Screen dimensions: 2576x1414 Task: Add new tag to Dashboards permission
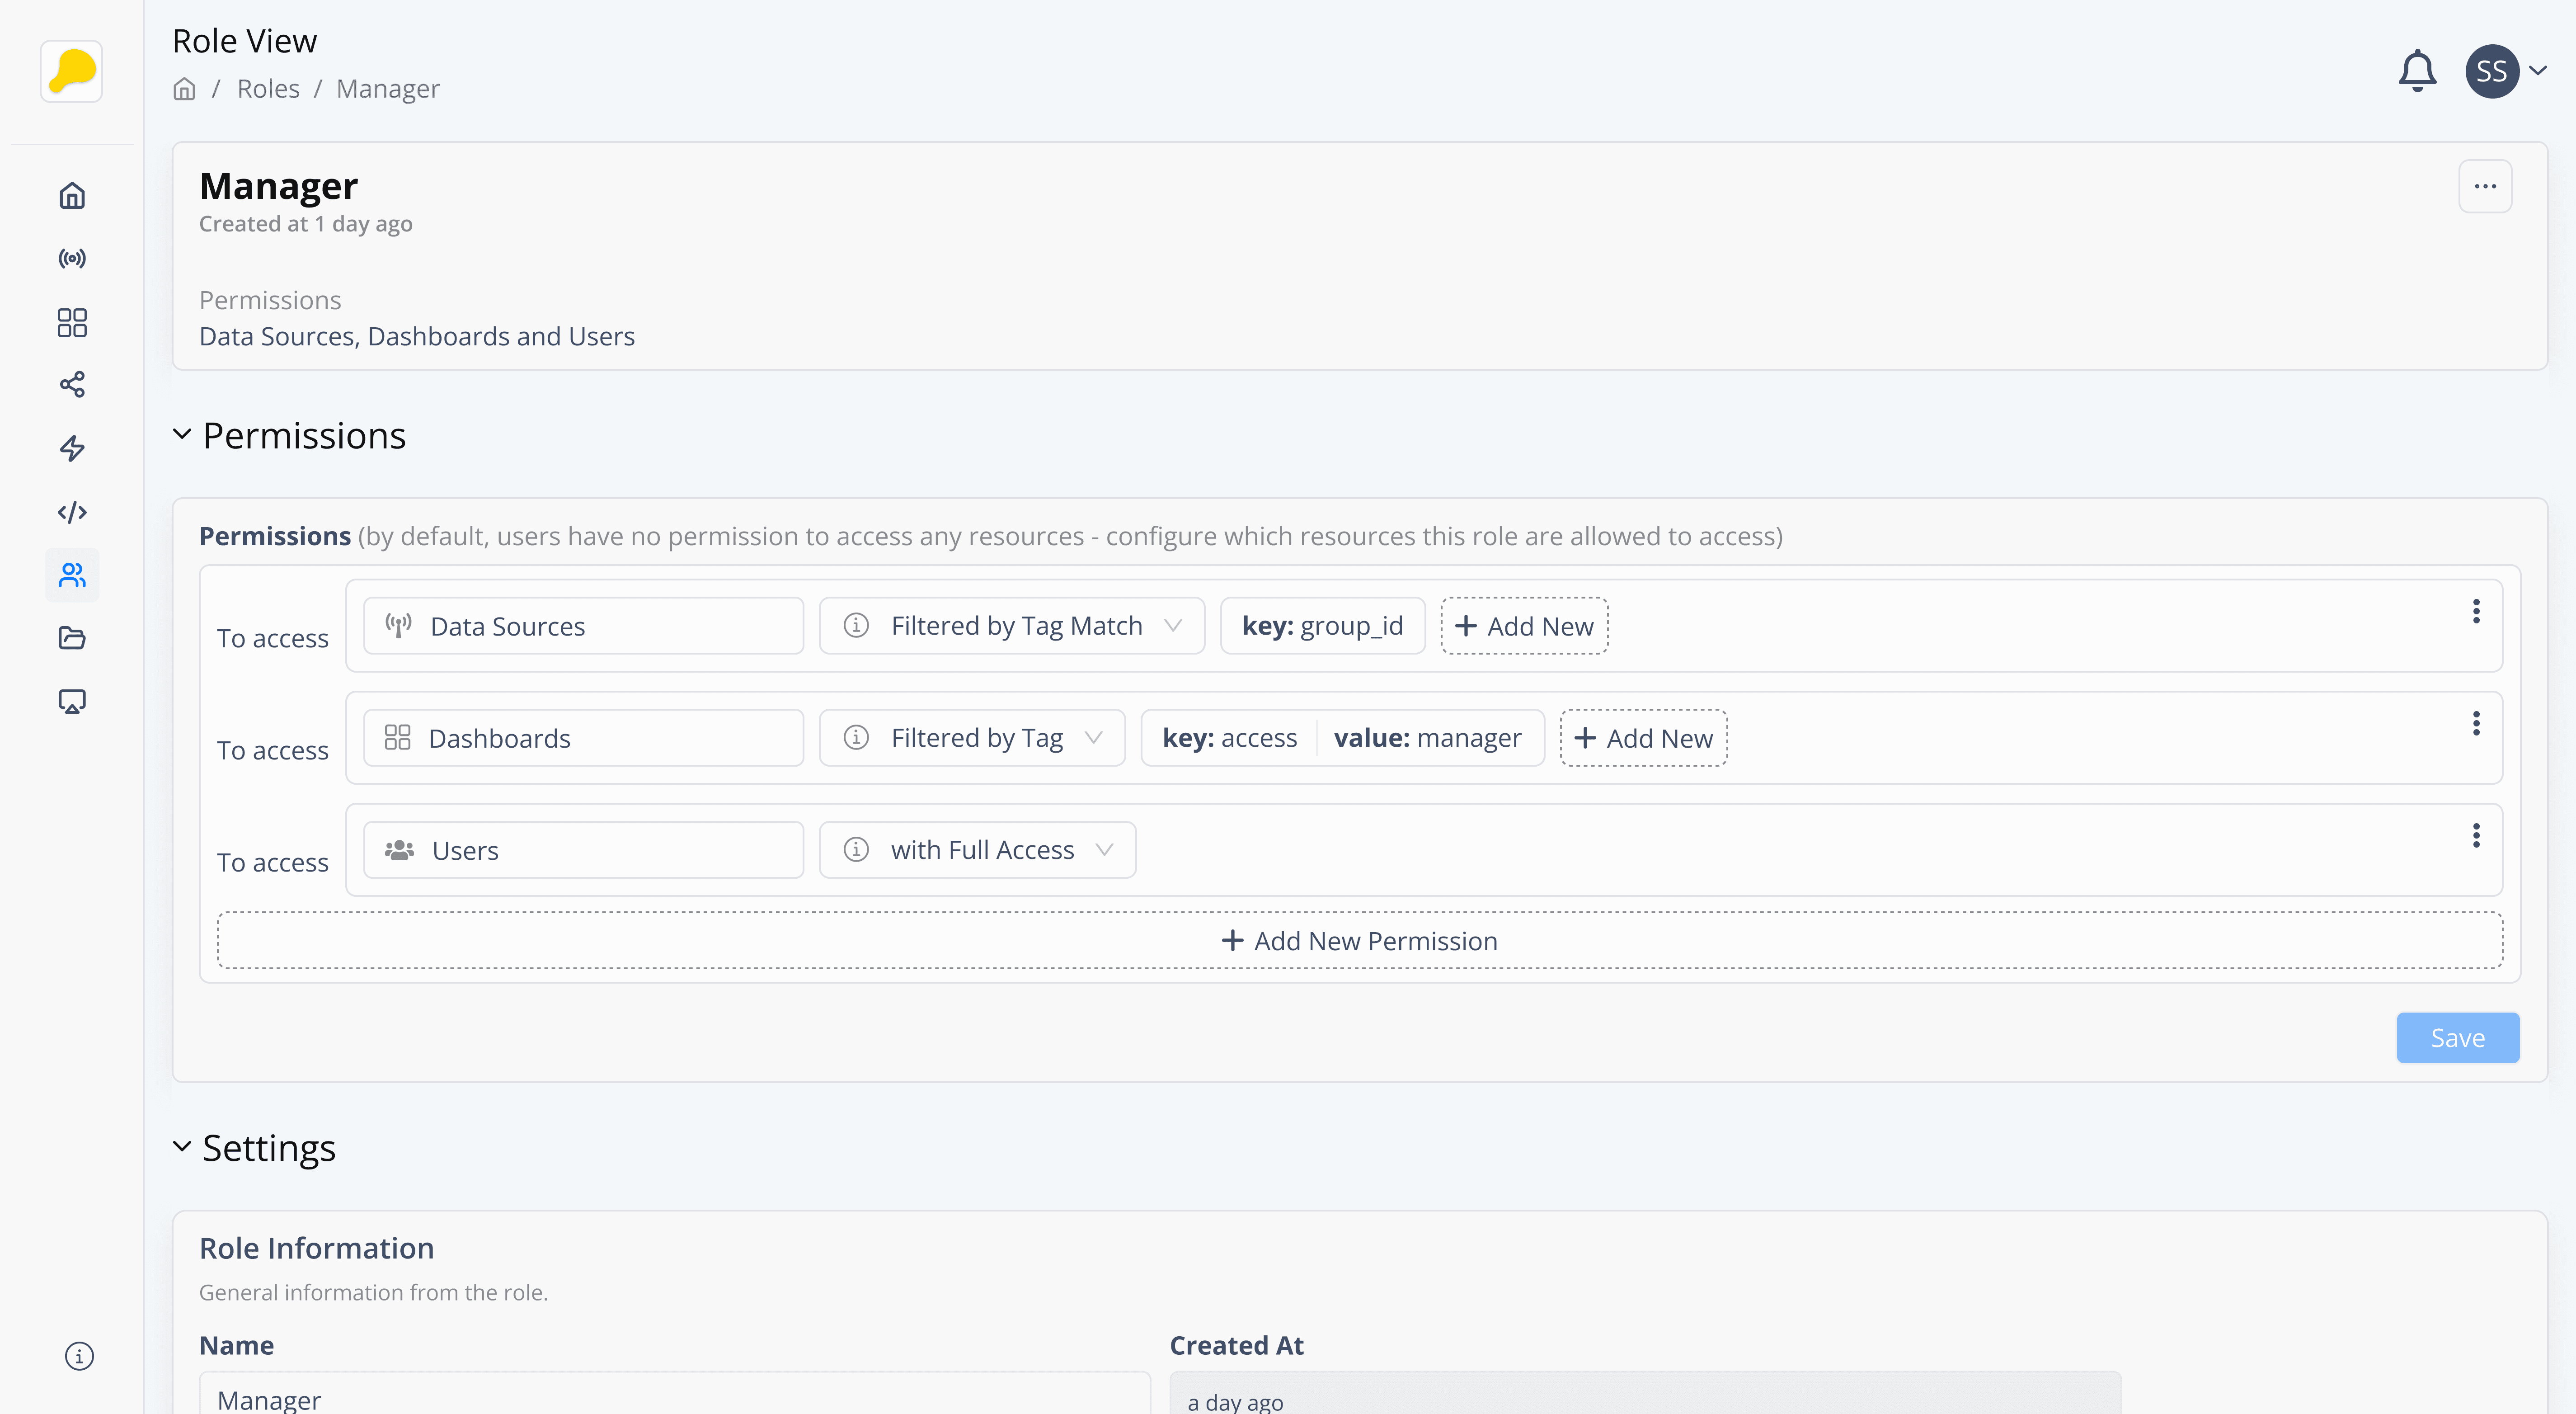(1643, 738)
